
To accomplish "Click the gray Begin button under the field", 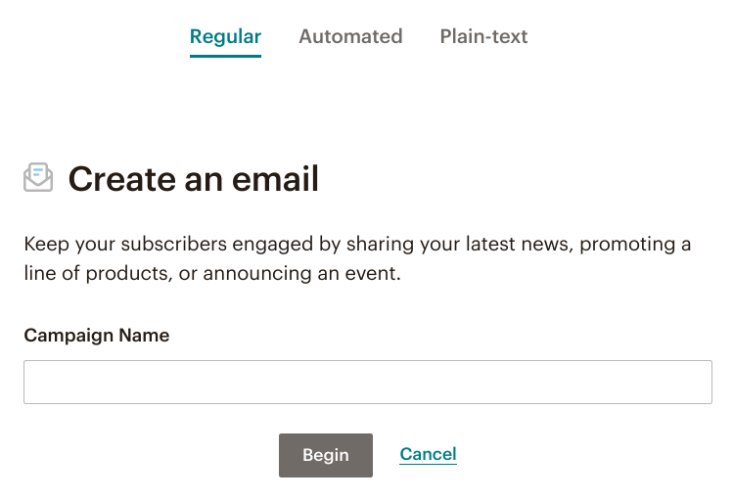I will (x=326, y=455).
